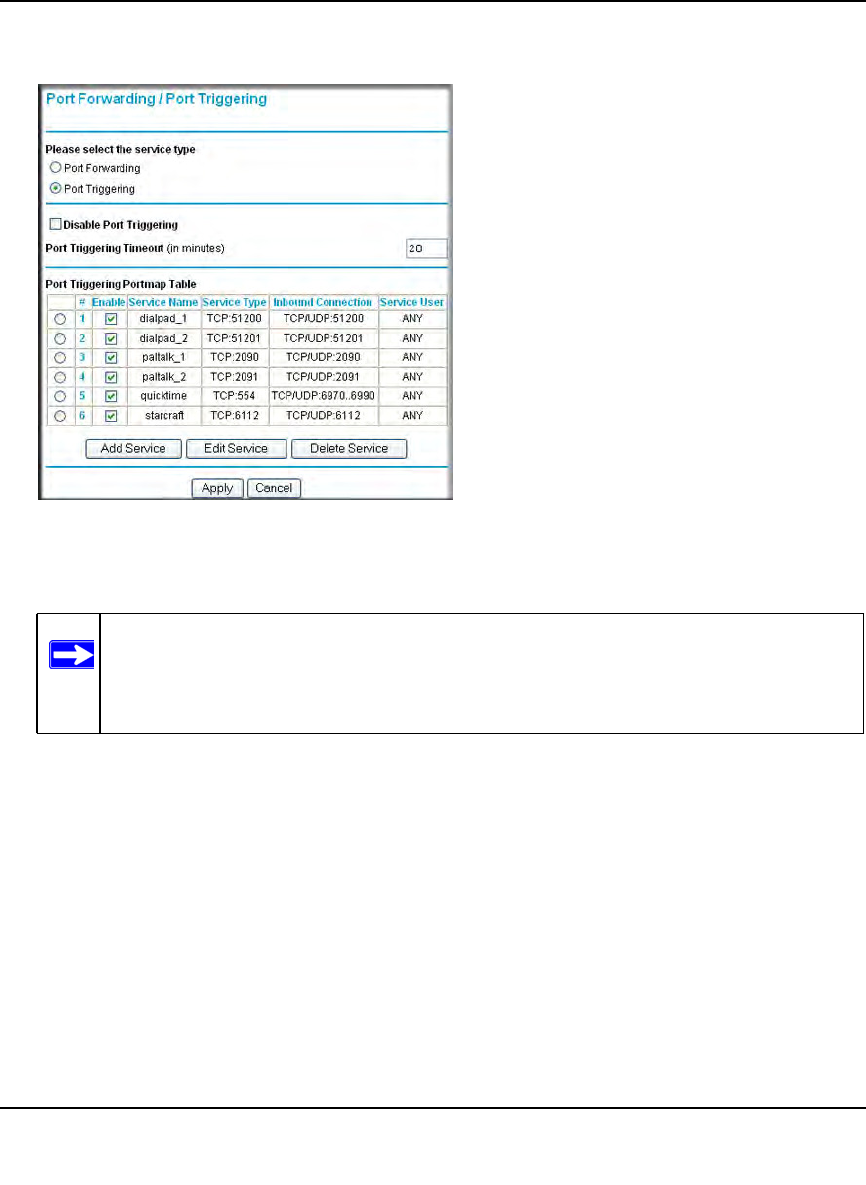Click the Port Forwarding / Port Triggering page title
Viewport: 866px width, 1185px height.
tap(156, 99)
